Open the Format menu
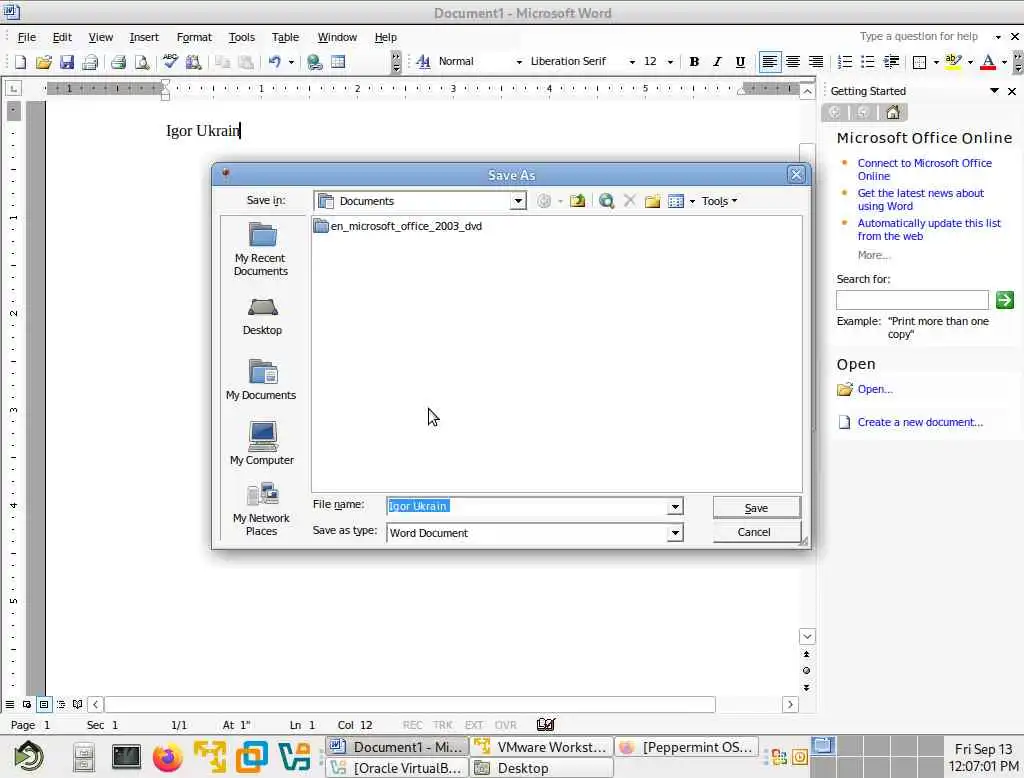 pyautogui.click(x=194, y=37)
